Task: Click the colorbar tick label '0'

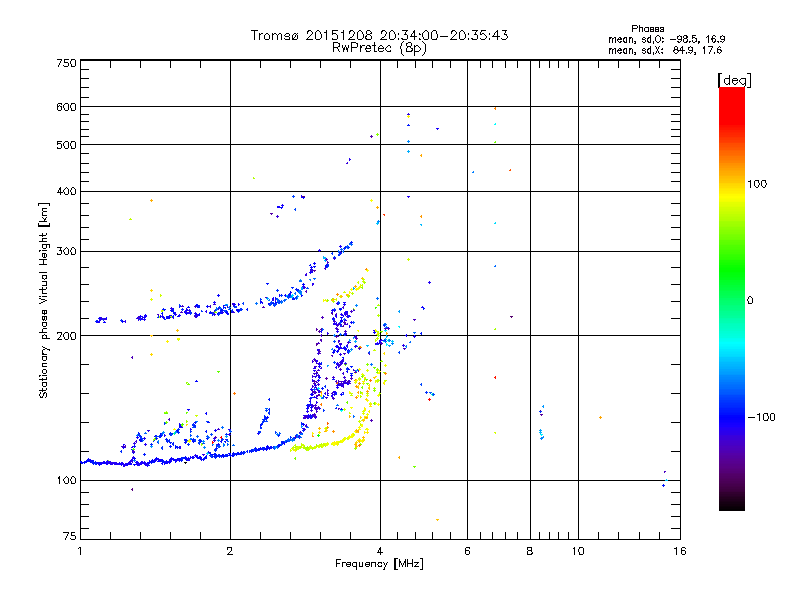Action: (749, 301)
